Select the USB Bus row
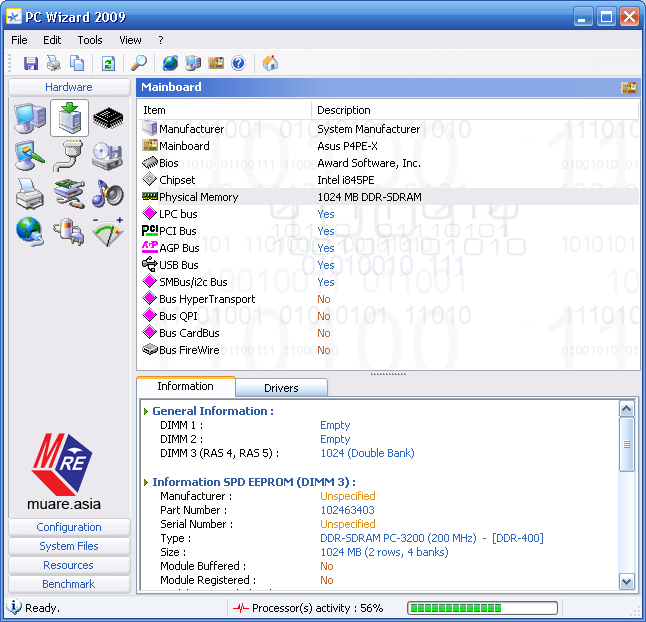This screenshot has height=622, width=646. point(388,265)
